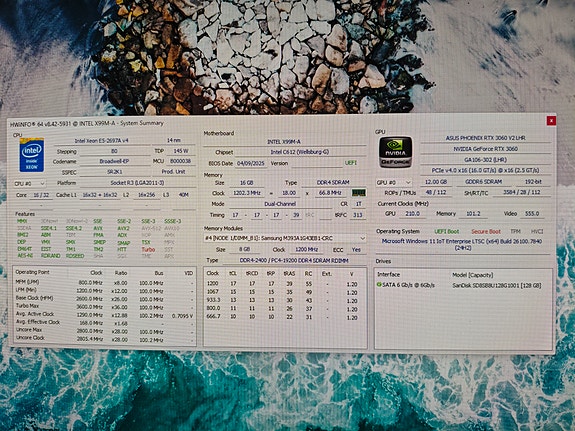Click the L3 cache value 40M

pyautogui.click(x=183, y=195)
